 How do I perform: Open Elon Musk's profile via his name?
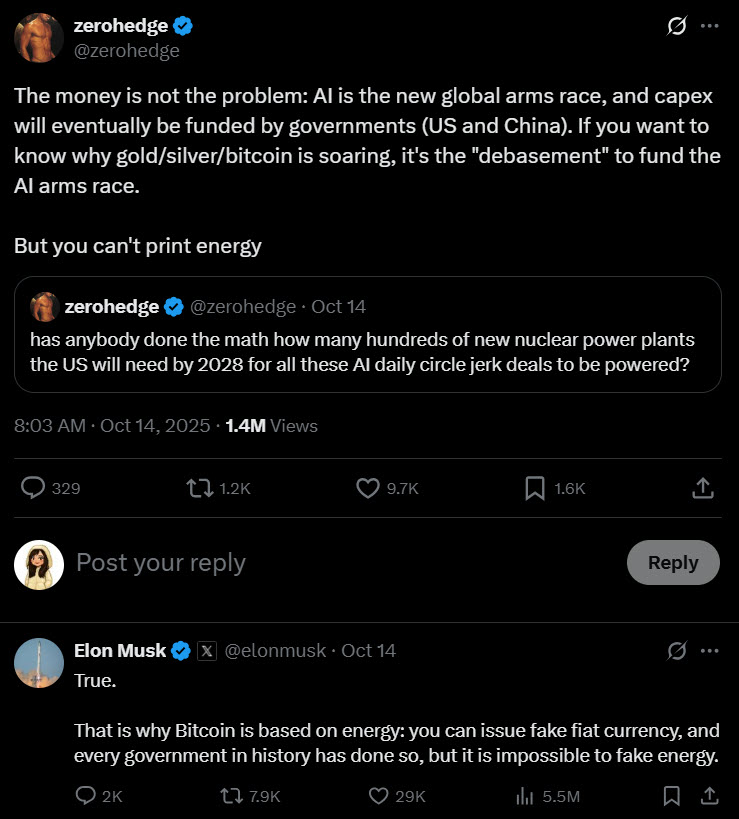coord(120,650)
